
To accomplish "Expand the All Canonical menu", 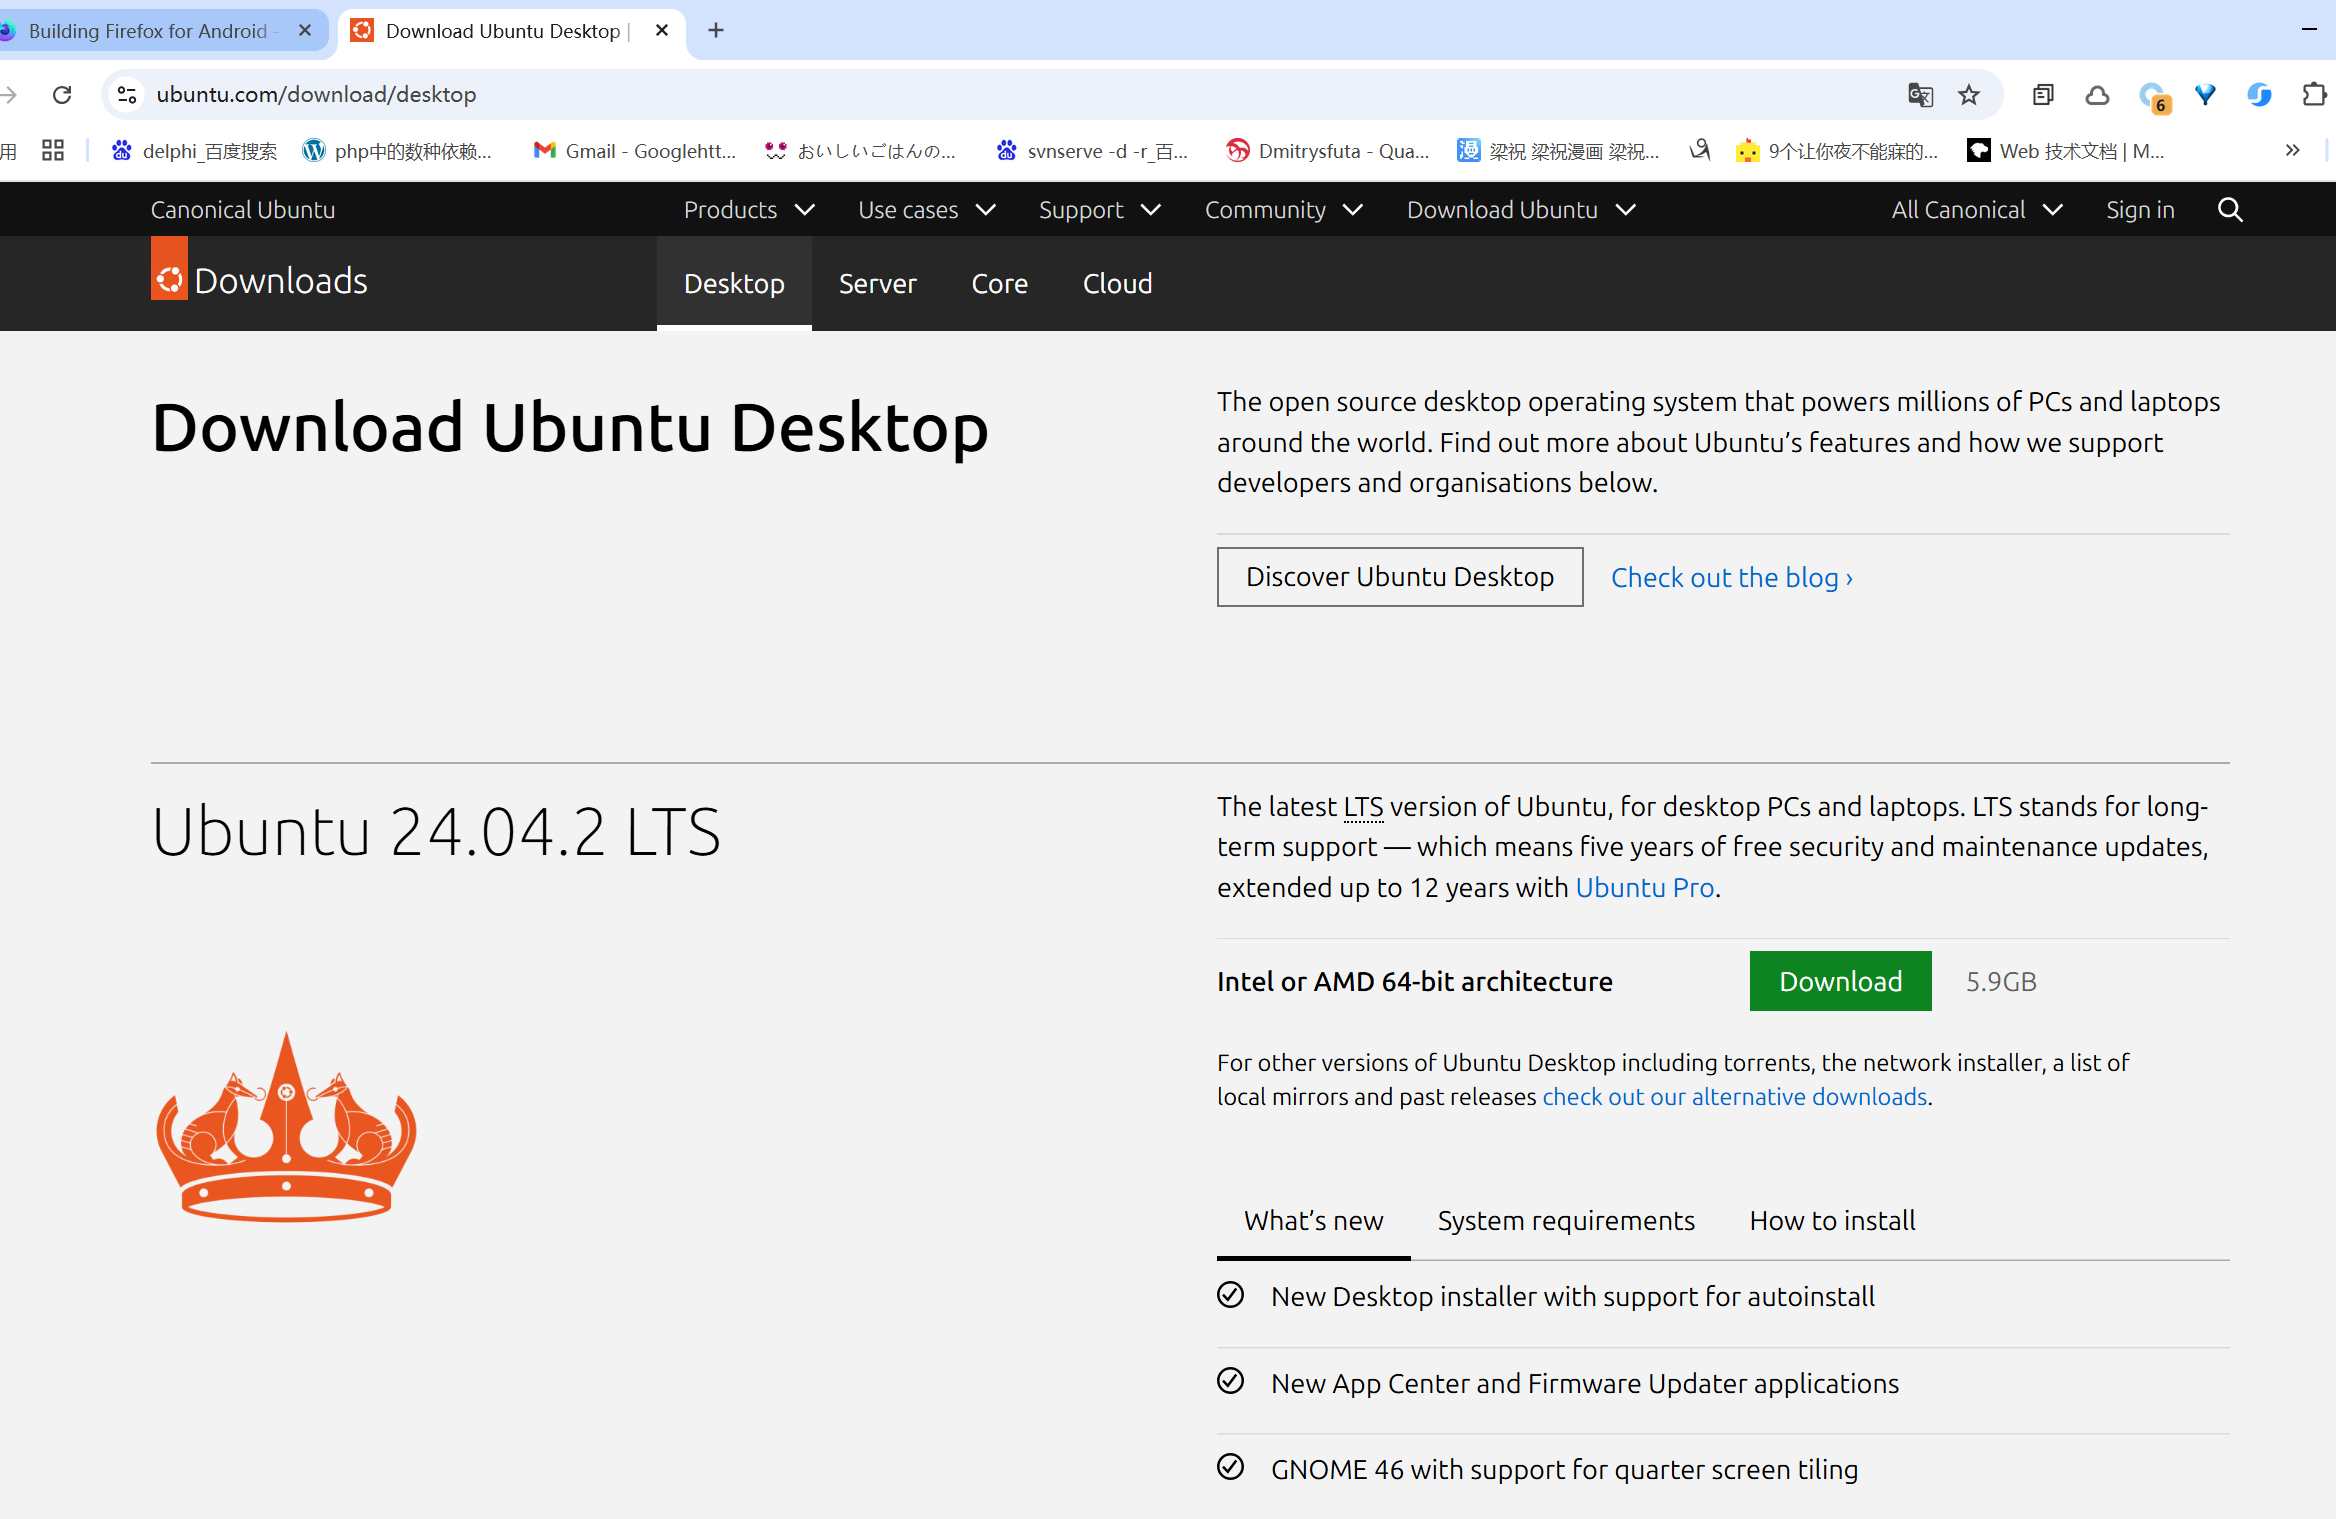I will pos(1977,210).
